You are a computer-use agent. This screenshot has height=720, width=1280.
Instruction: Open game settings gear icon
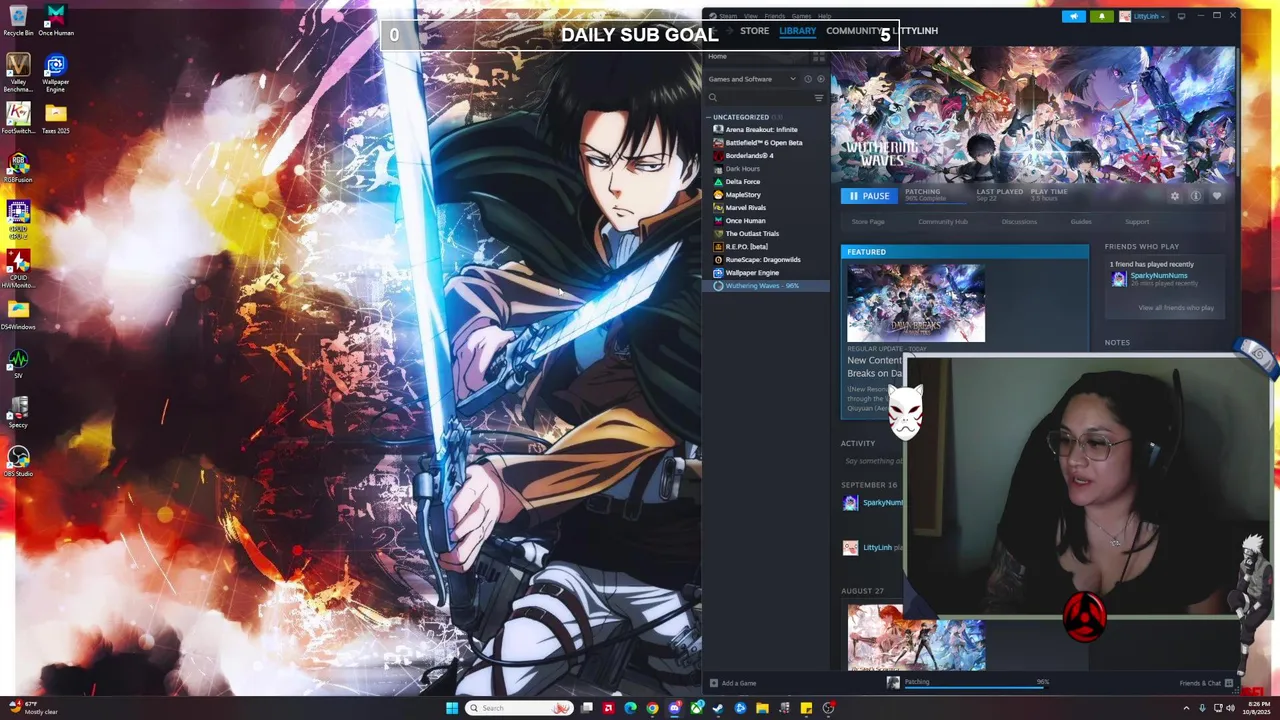click(1175, 196)
